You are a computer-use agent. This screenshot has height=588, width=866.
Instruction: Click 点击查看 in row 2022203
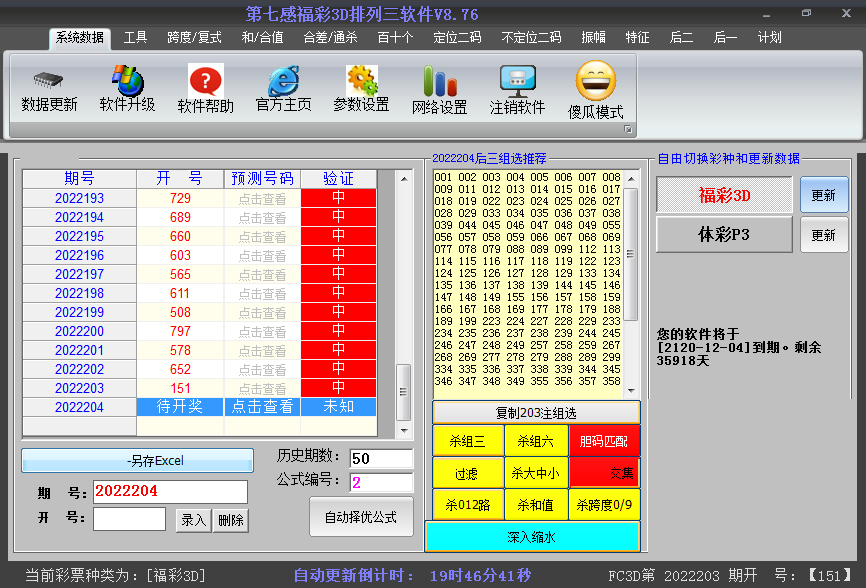[262, 388]
